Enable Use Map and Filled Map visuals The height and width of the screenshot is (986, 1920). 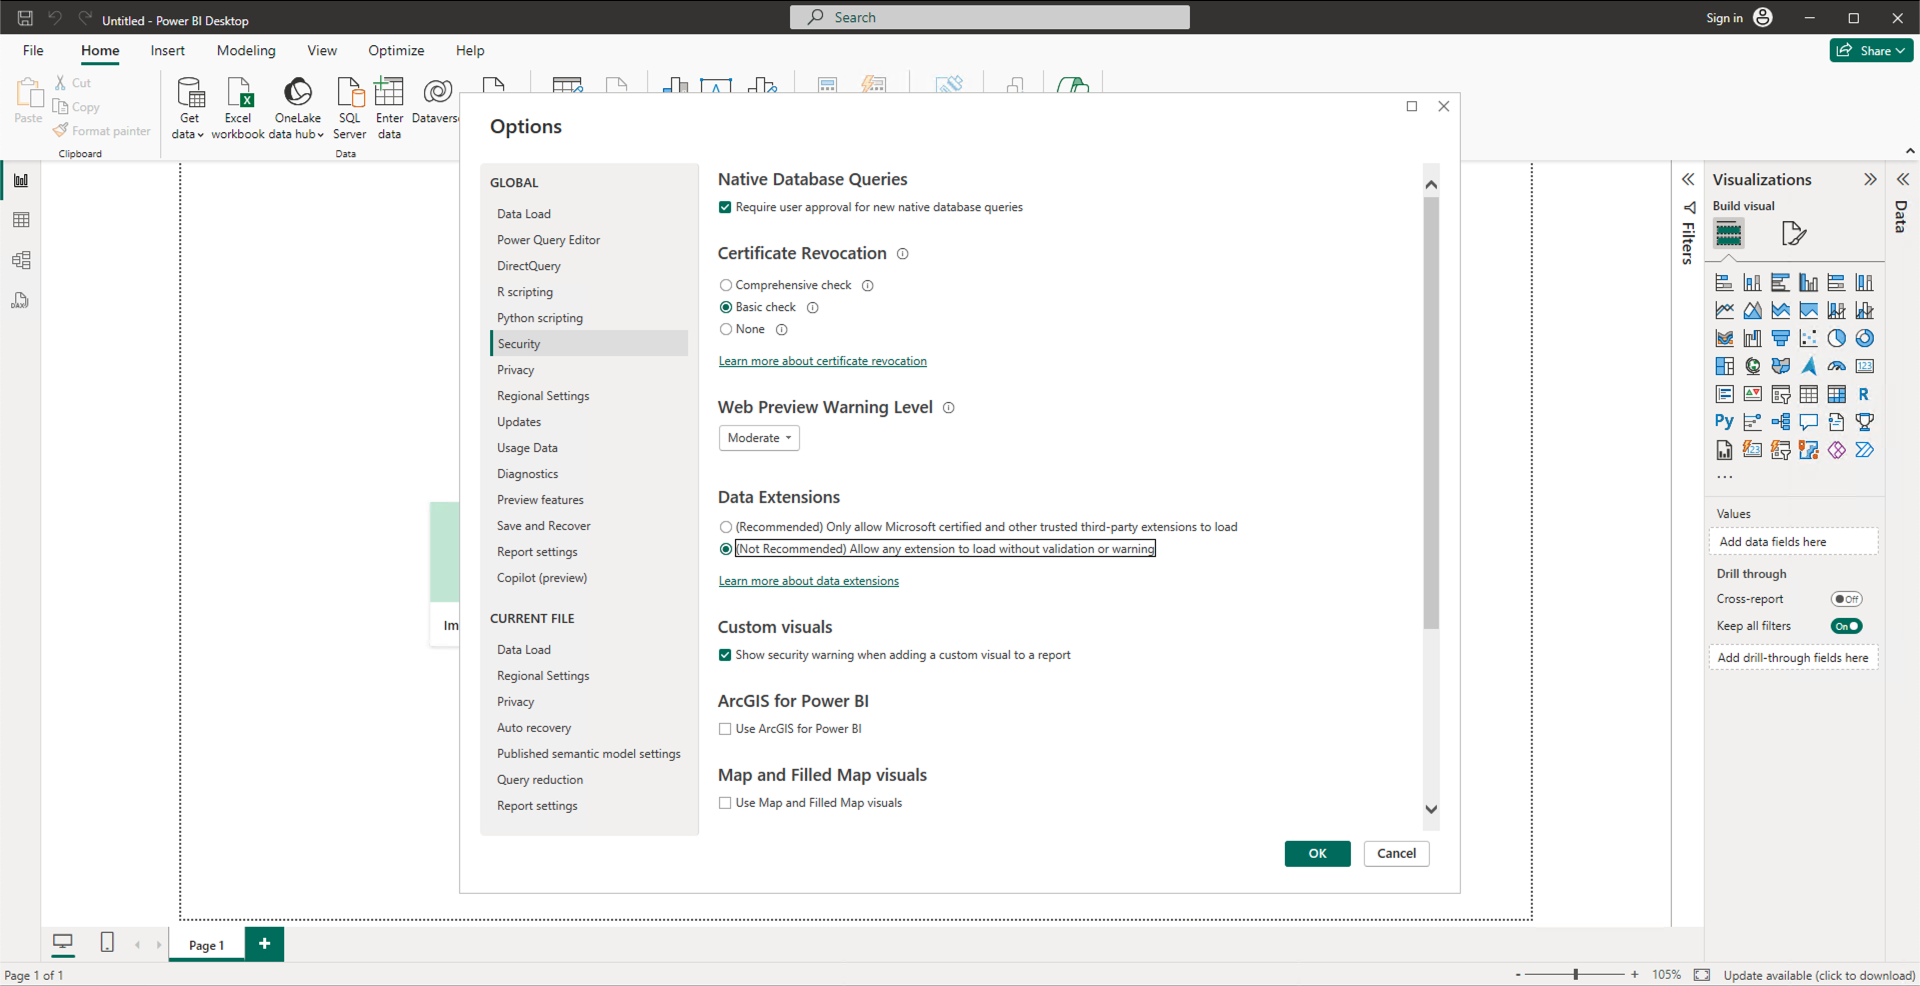(725, 803)
